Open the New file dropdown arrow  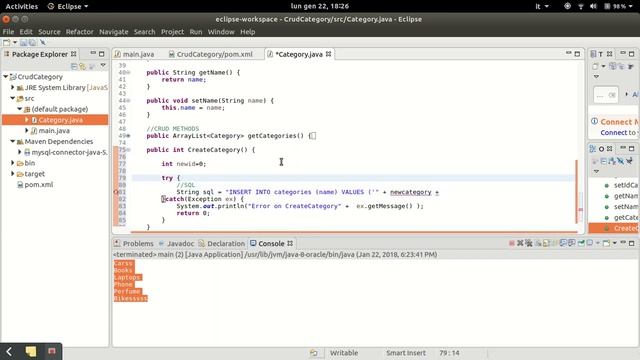(x=15, y=42)
